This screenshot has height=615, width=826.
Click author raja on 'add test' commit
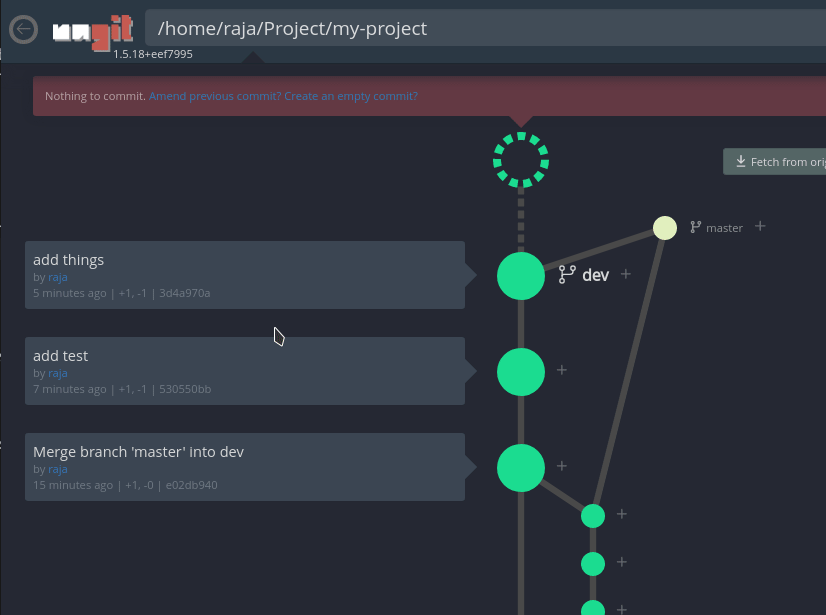pos(58,373)
